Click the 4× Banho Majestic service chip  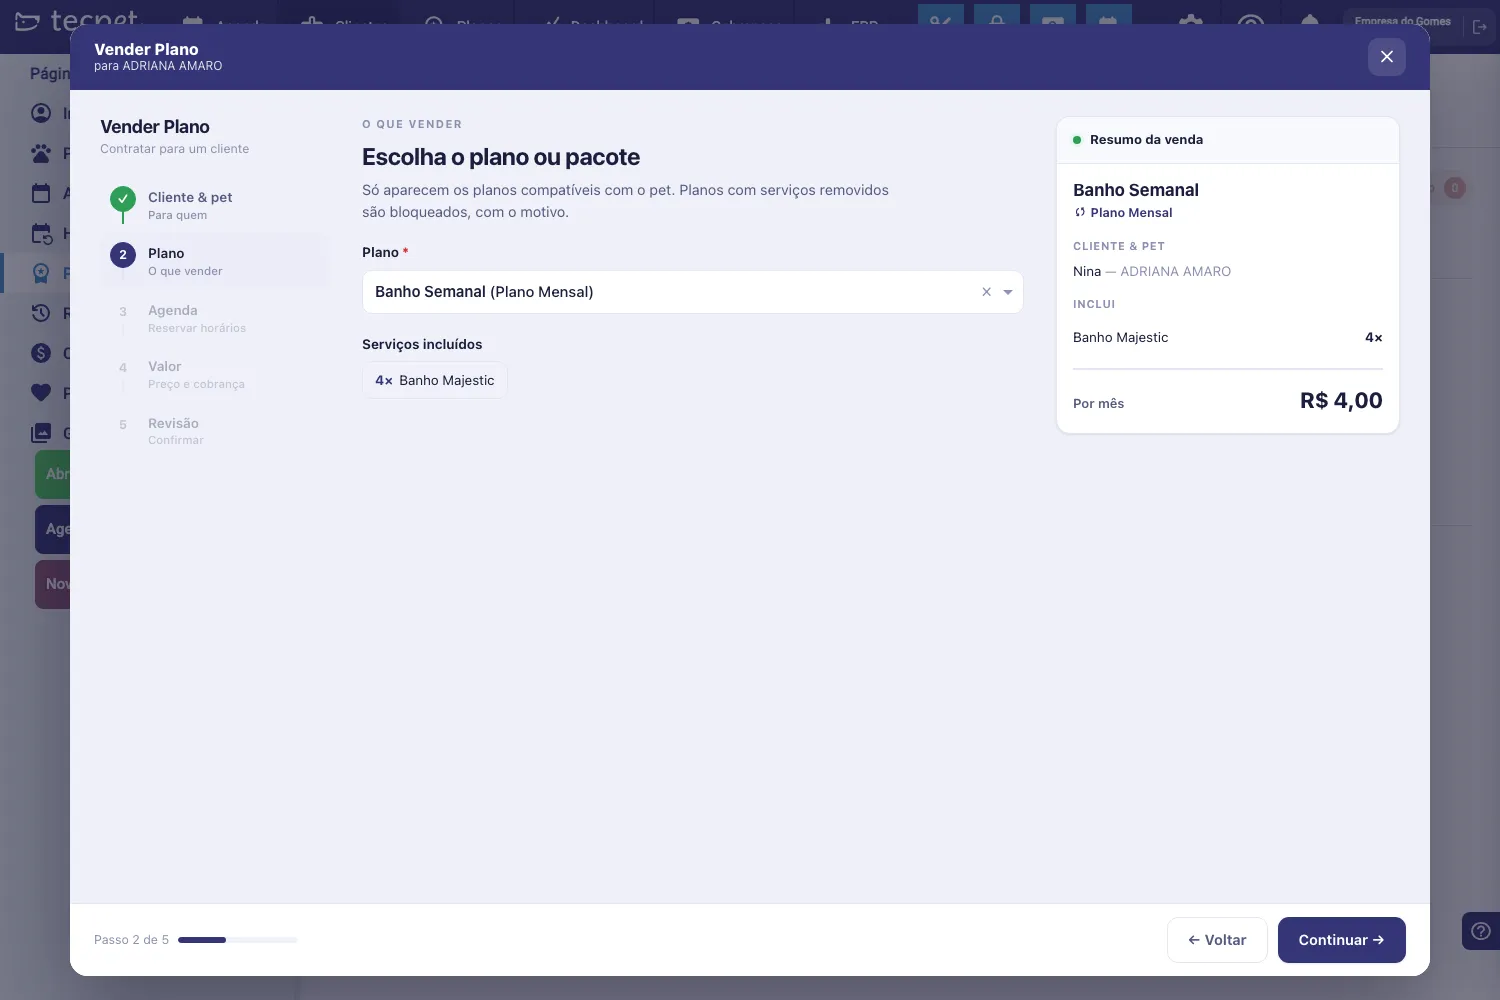435,380
